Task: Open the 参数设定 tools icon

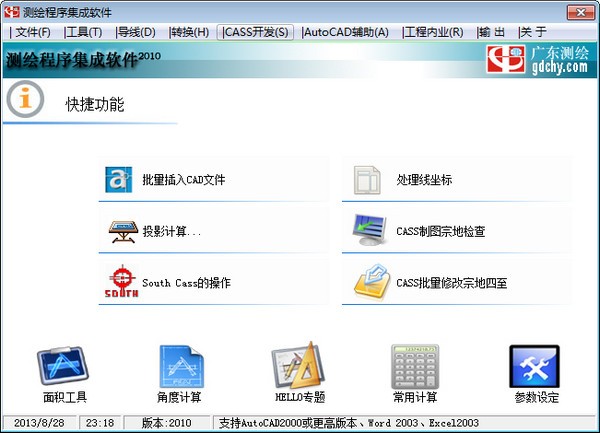Action: 534,366
